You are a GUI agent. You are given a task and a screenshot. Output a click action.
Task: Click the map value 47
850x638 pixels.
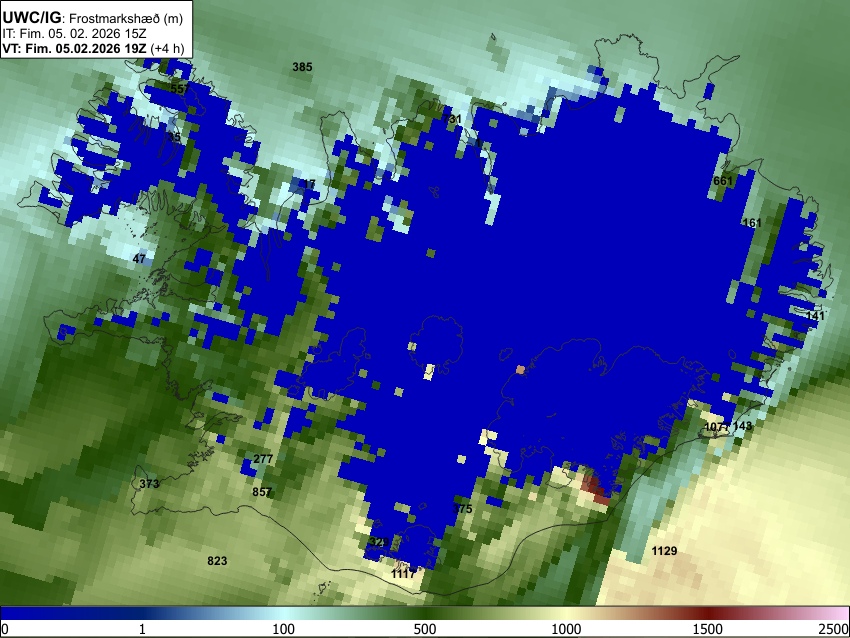coord(139,259)
